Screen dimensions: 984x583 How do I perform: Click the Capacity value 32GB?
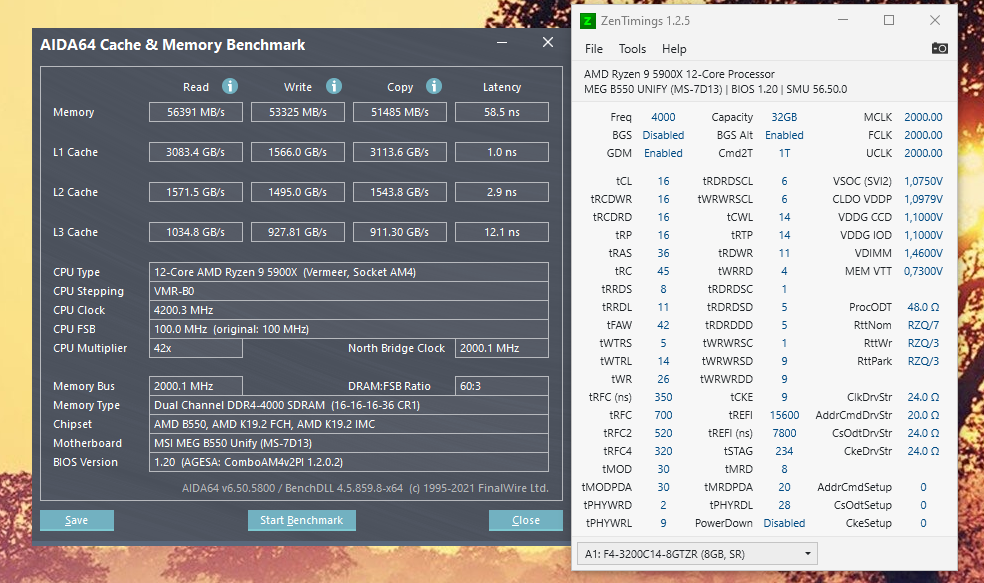[784, 117]
